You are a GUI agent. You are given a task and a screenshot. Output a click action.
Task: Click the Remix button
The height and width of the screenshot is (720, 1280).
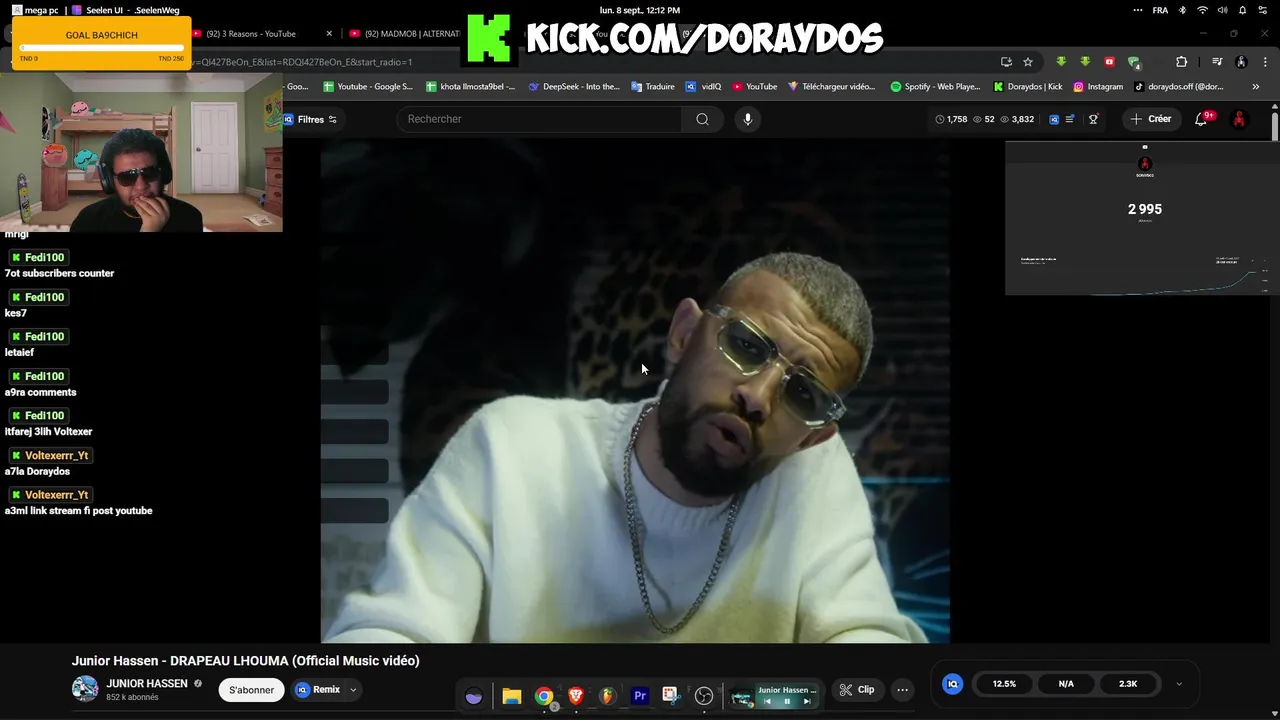coord(318,690)
